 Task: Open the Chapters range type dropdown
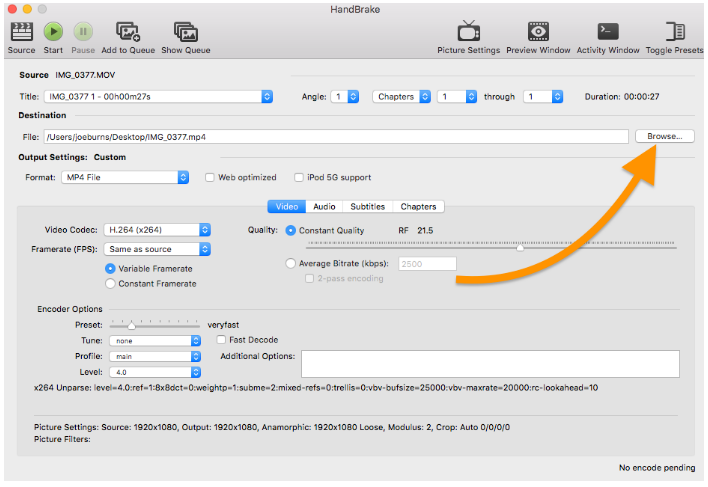click(401, 97)
